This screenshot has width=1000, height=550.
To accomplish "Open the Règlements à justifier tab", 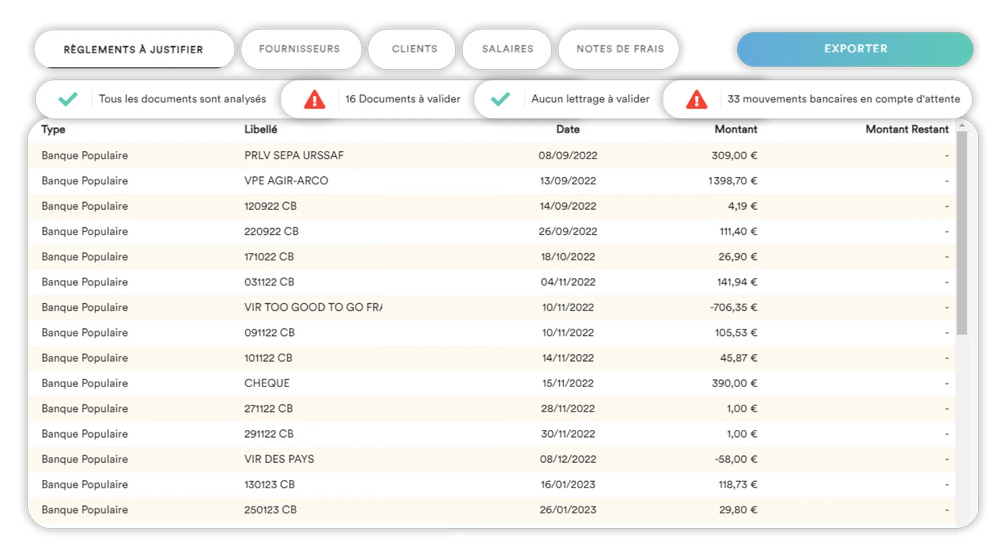I will [134, 49].
